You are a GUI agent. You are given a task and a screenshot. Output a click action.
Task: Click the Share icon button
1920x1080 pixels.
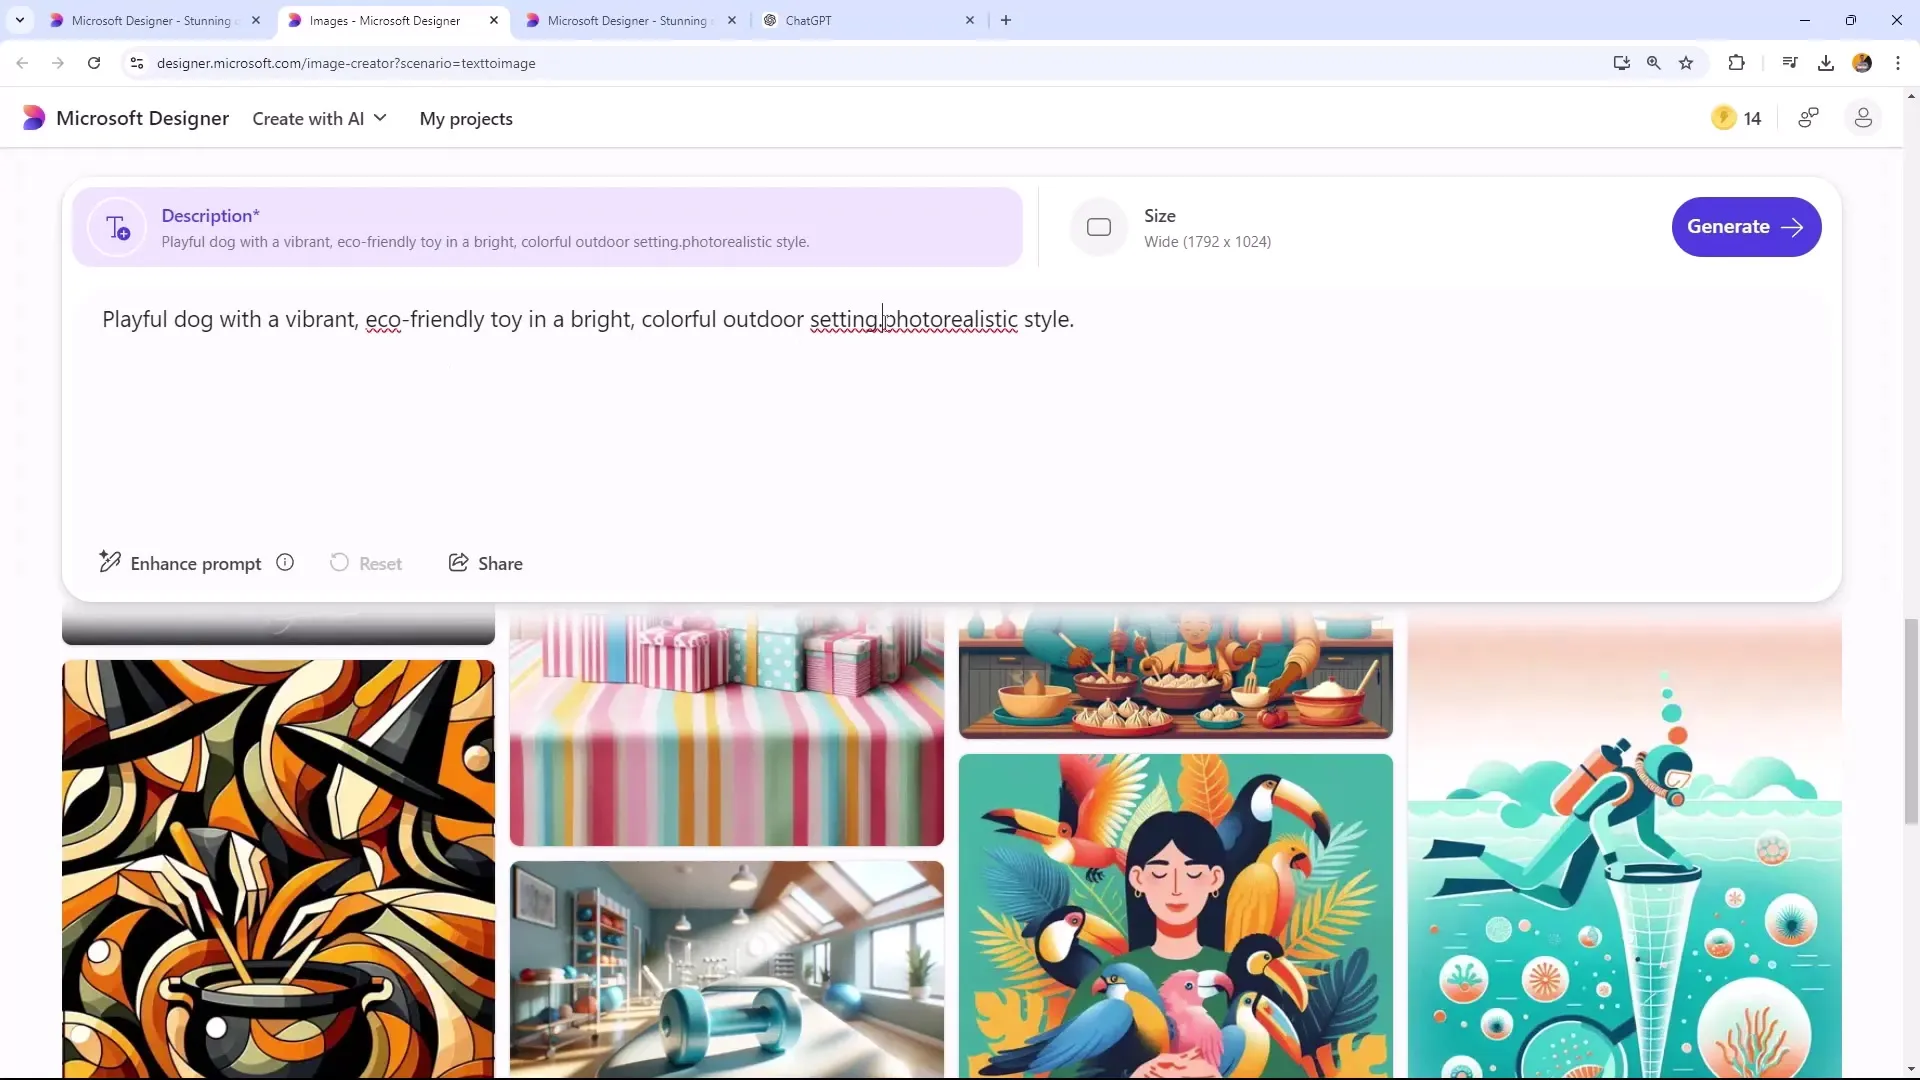click(459, 563)
